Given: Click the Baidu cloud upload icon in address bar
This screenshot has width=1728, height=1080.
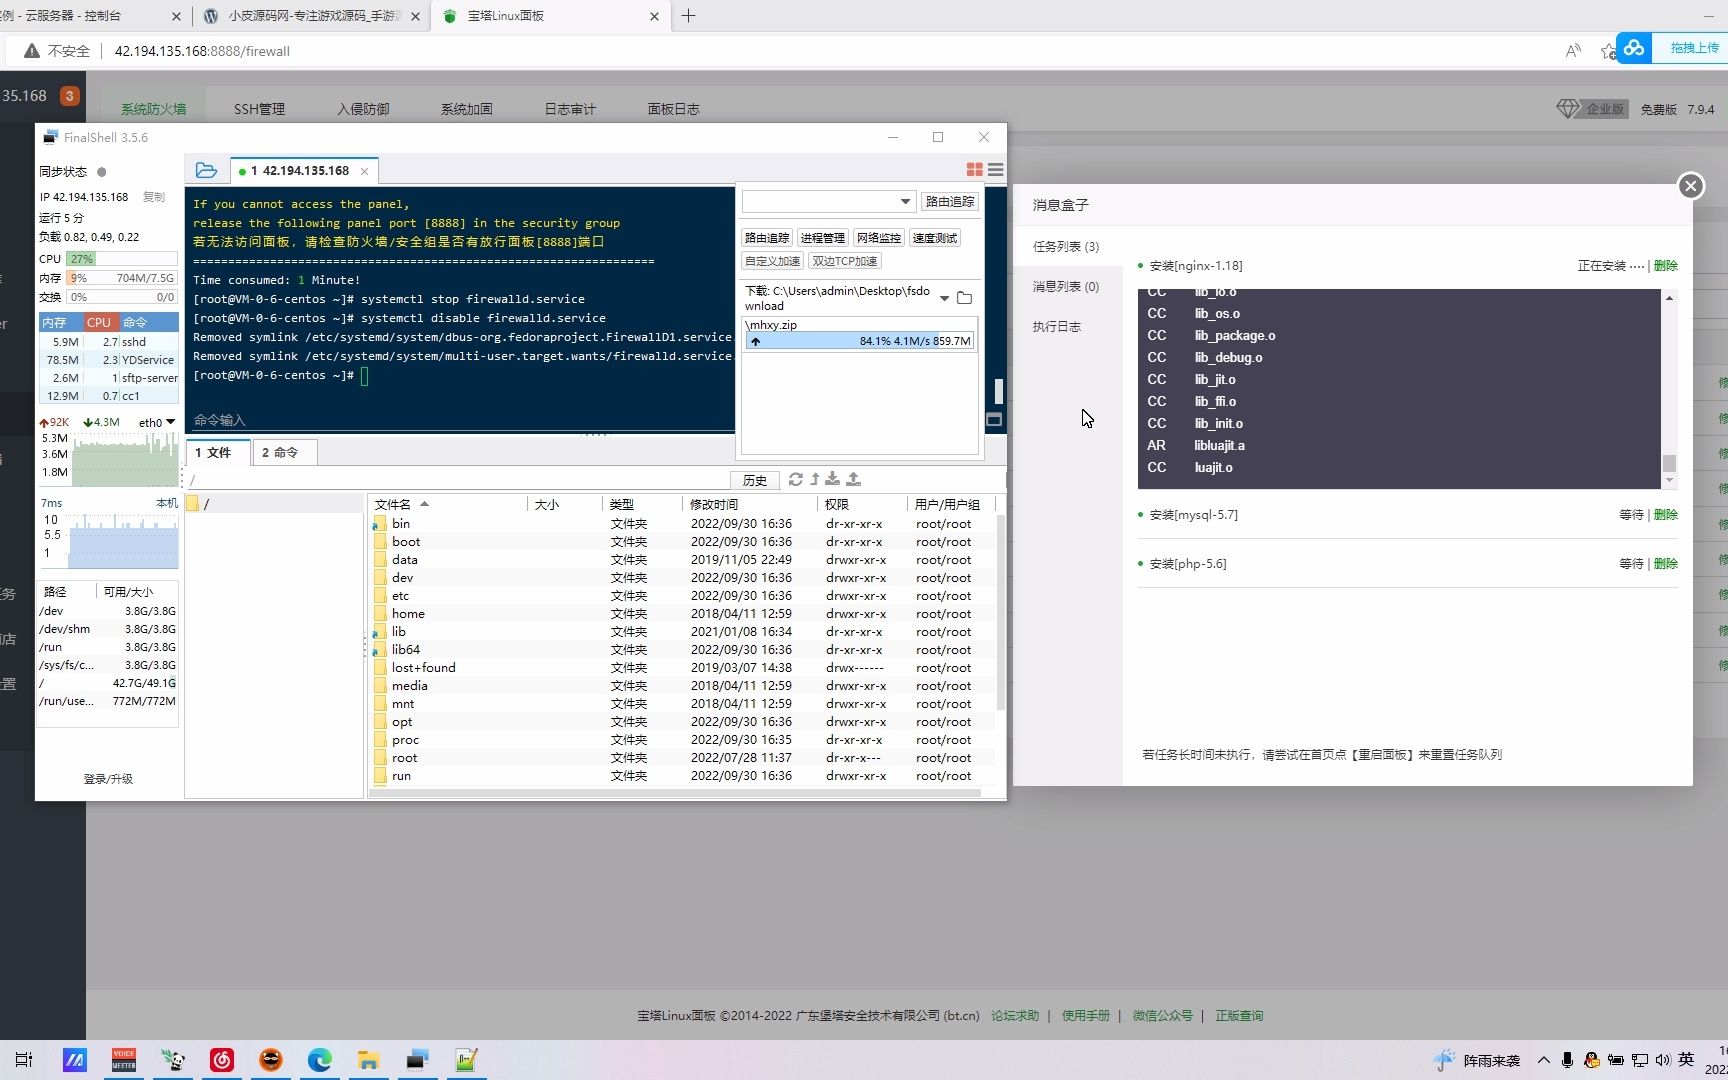Looking at the screenshot, I should click(x=1634, y=48).
